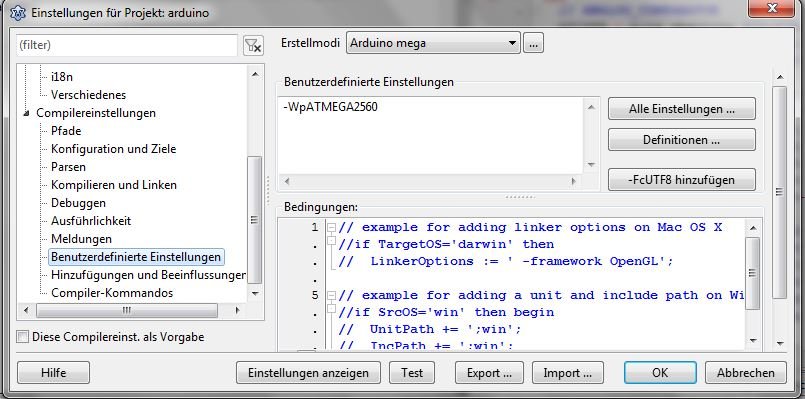Select Verschiedenes tree entry

[x=88, y=95]
